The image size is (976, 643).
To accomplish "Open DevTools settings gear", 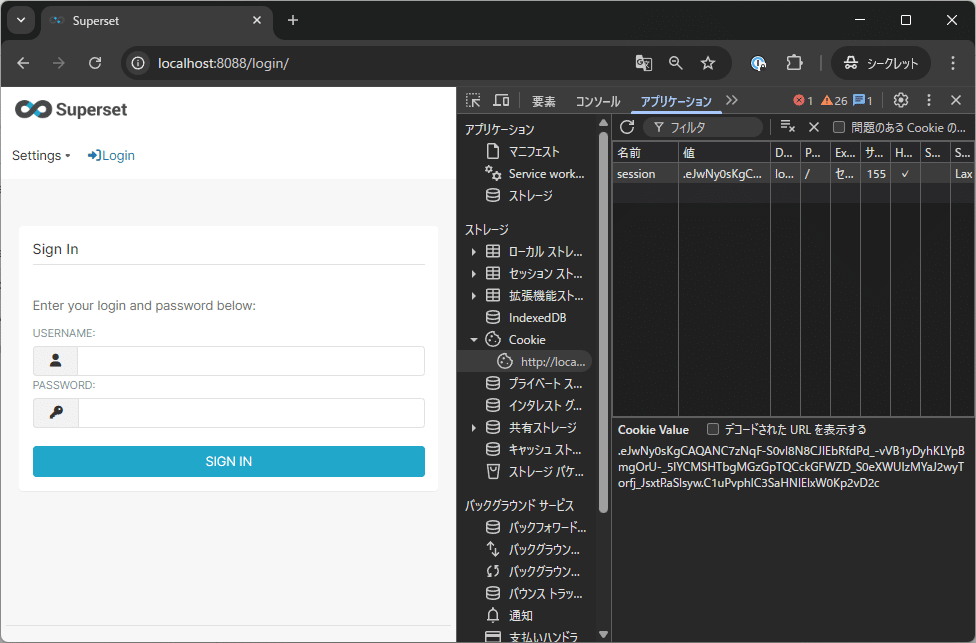I will 900,100.
